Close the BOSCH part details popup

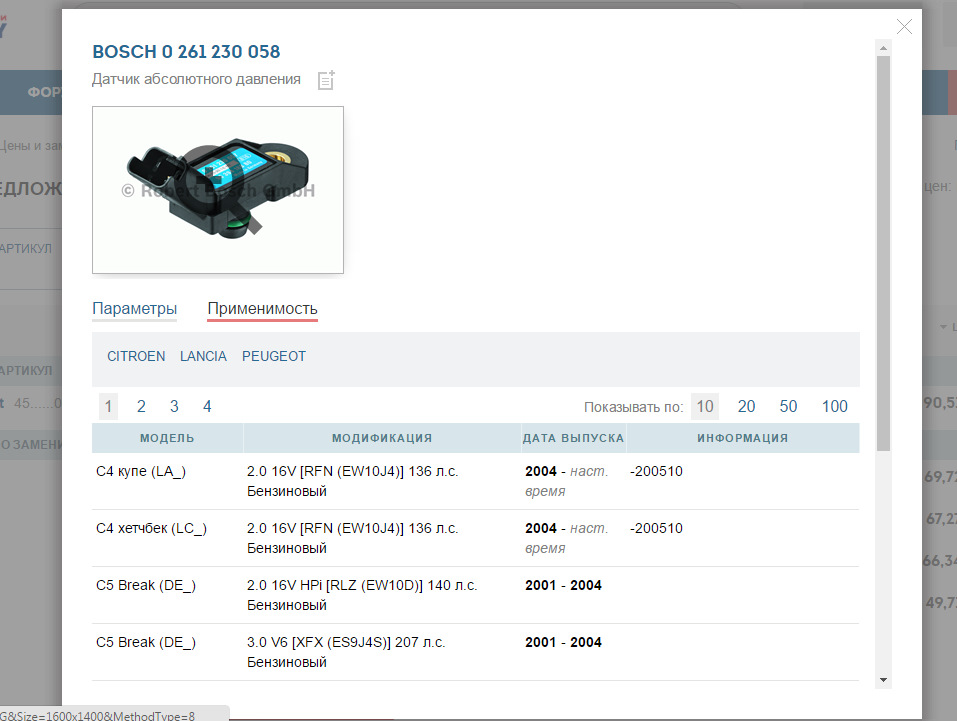[x=904, y=26]
